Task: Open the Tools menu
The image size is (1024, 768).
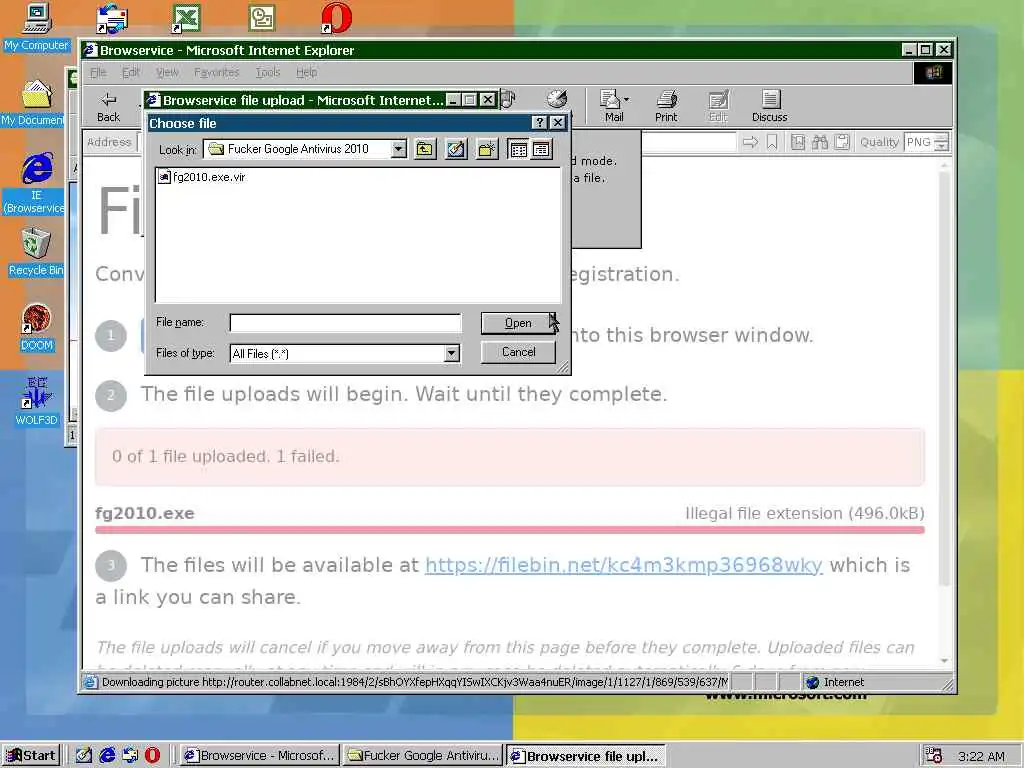Action: pyautogui.click(x=268, y=72)
